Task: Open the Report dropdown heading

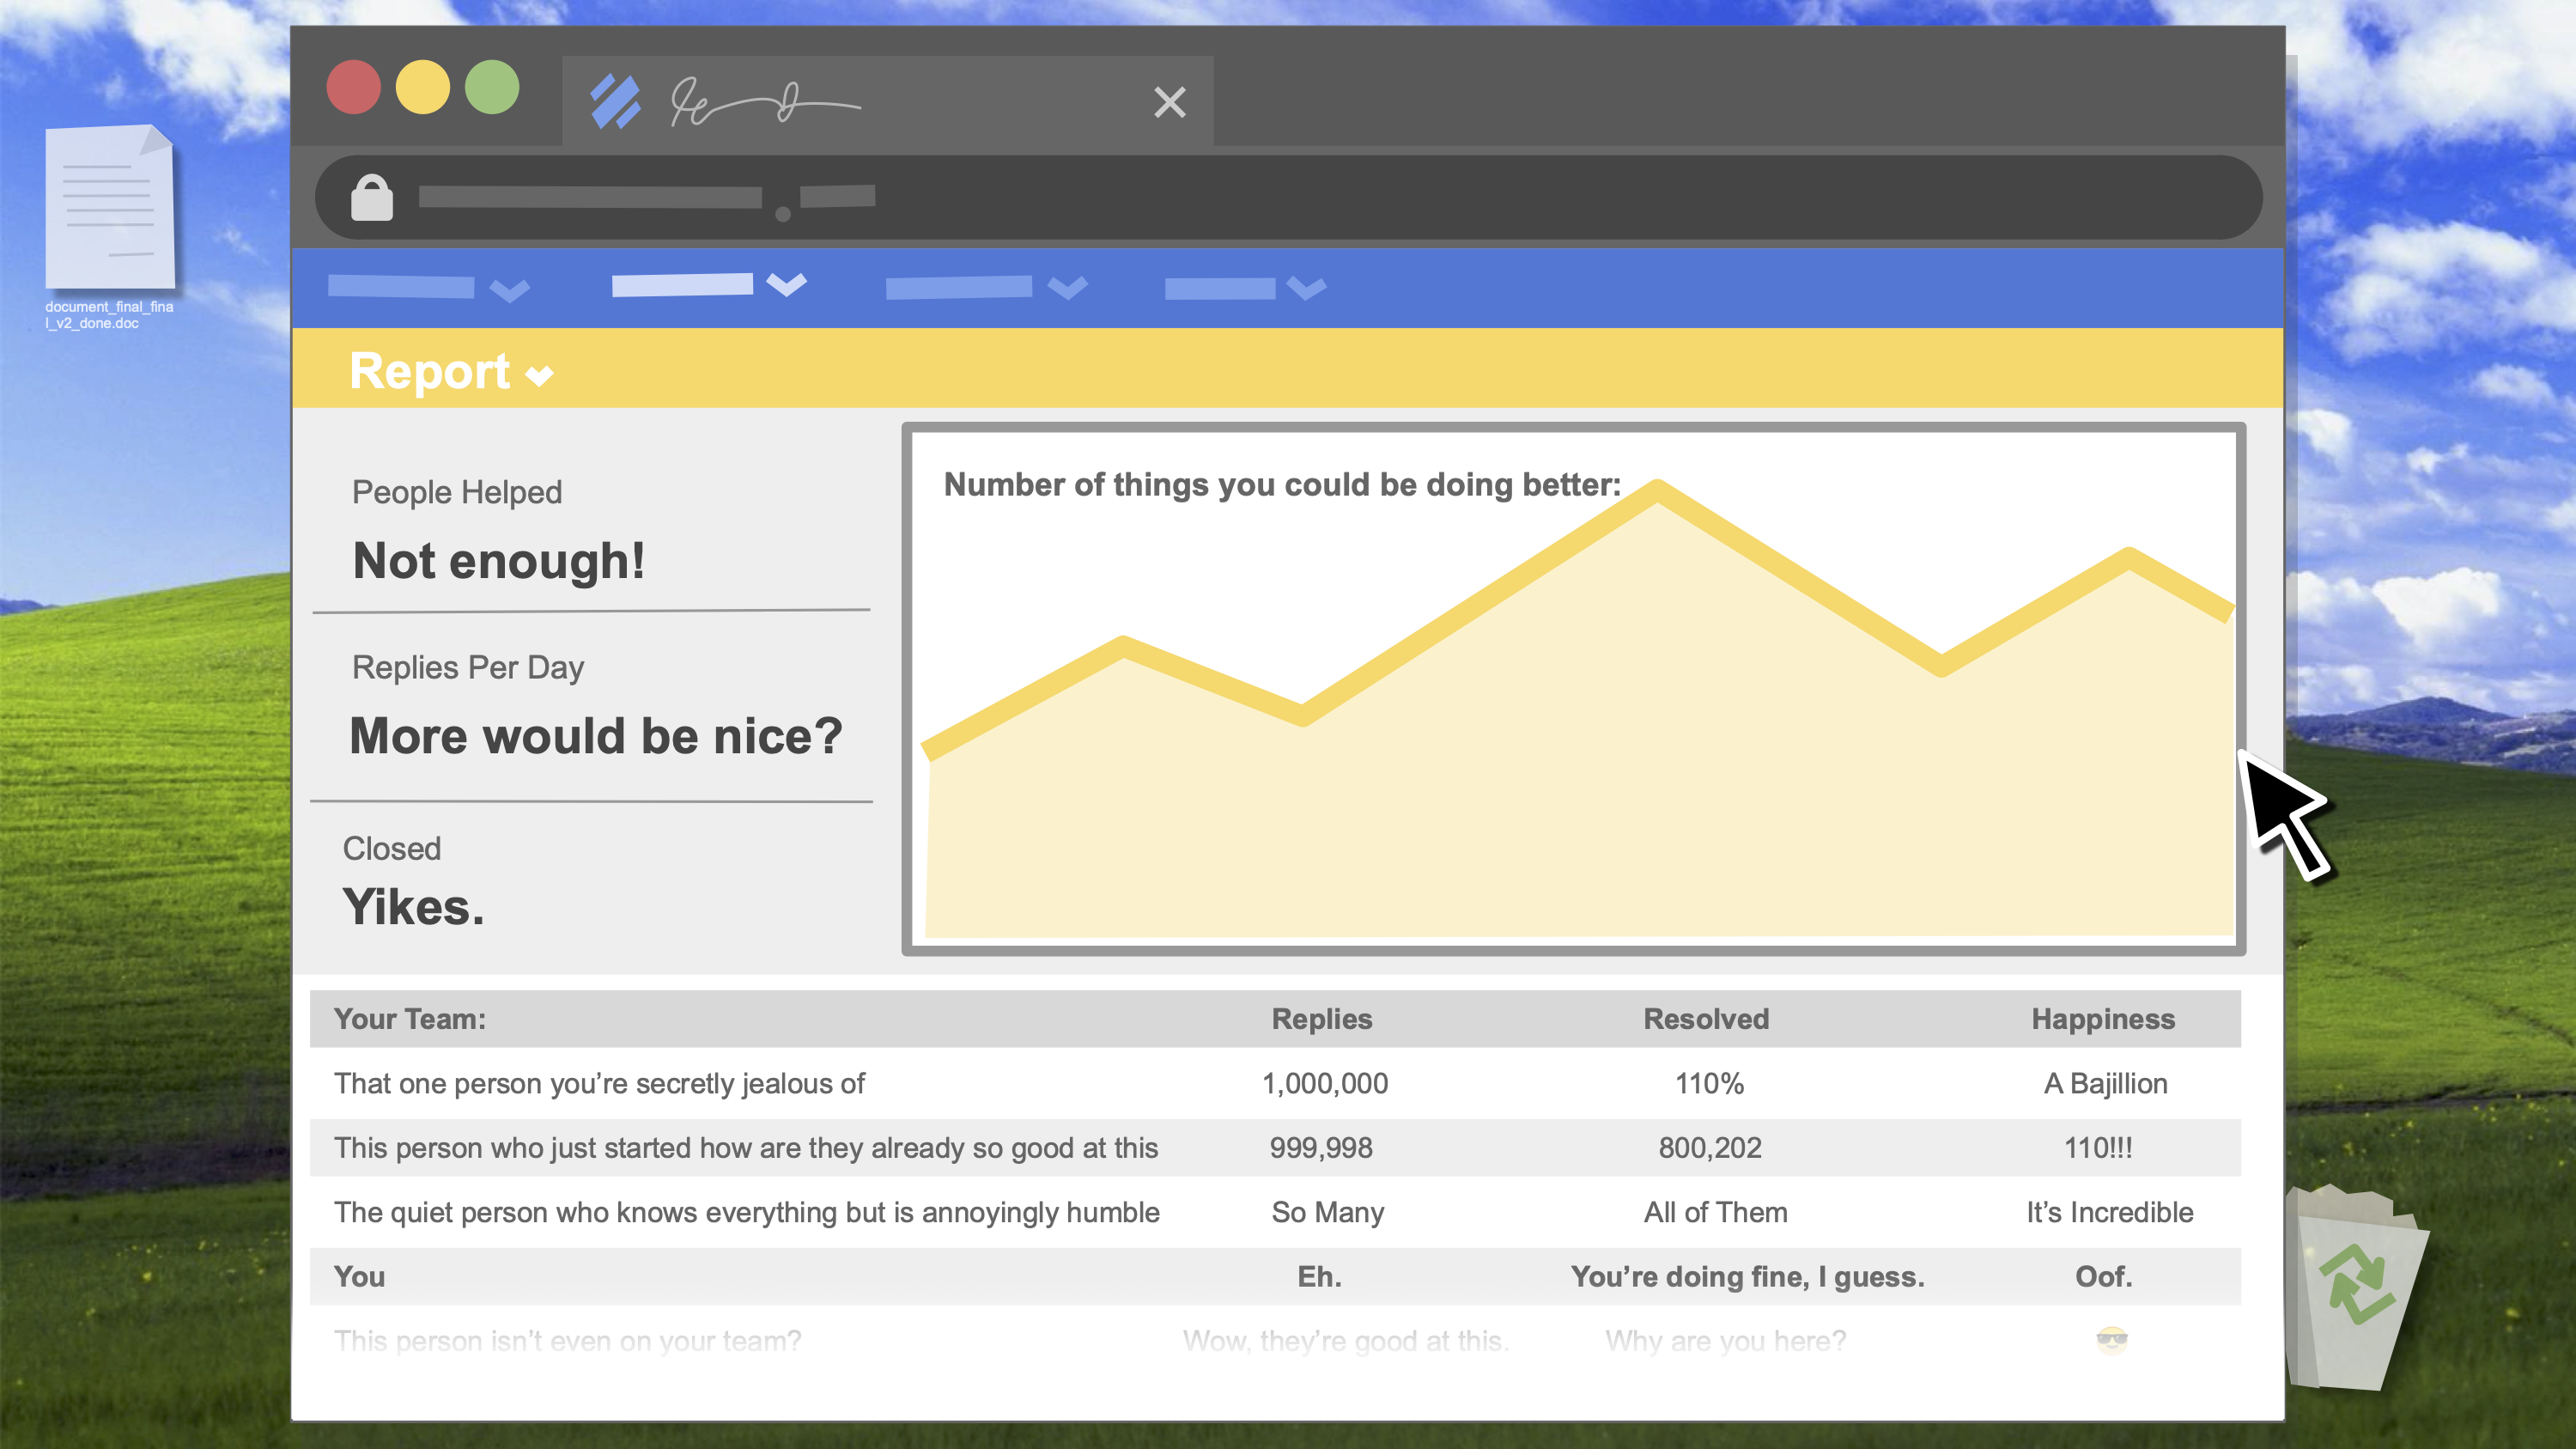Action: click(x=451, y=372)
